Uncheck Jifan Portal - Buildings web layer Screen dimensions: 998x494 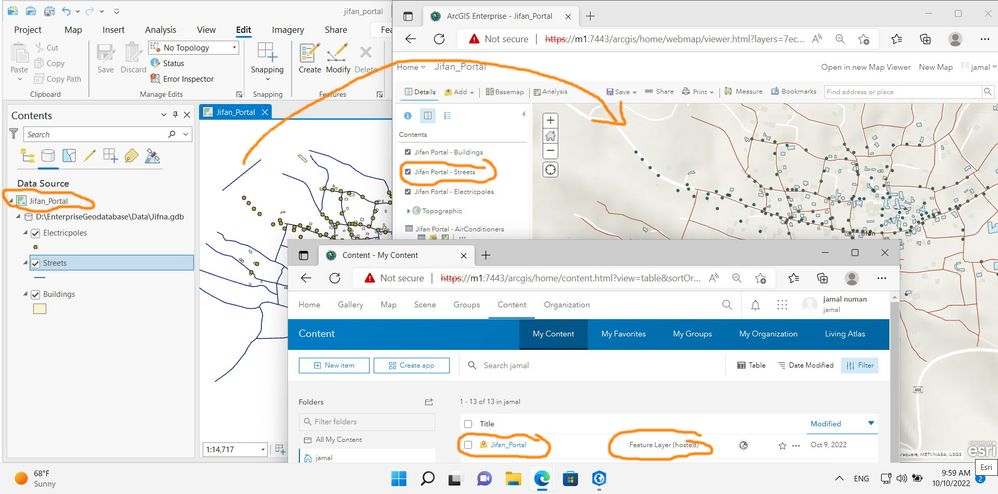click(408, 152)
